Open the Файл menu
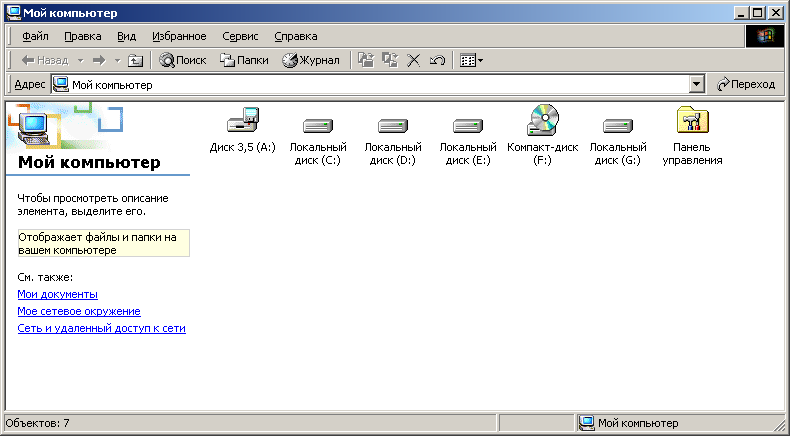 [x=36, y=36]
